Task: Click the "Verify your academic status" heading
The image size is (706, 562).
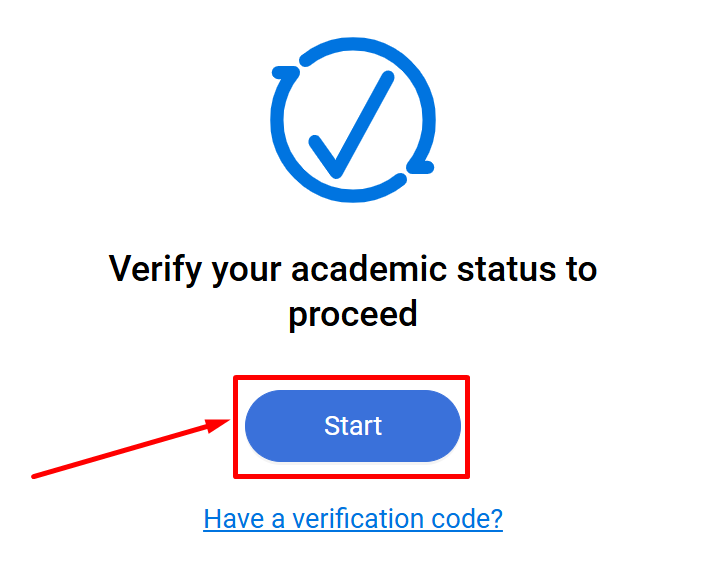Action: click(352, 268)
